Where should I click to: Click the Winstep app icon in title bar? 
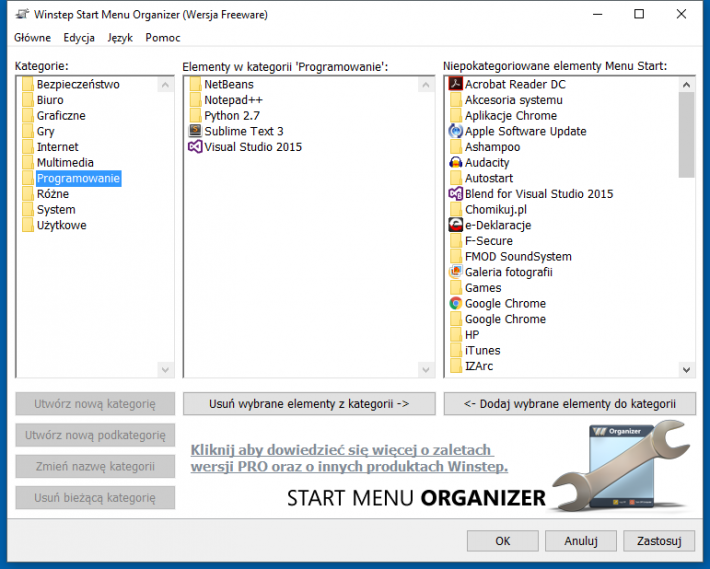click(x=22, y=14)
